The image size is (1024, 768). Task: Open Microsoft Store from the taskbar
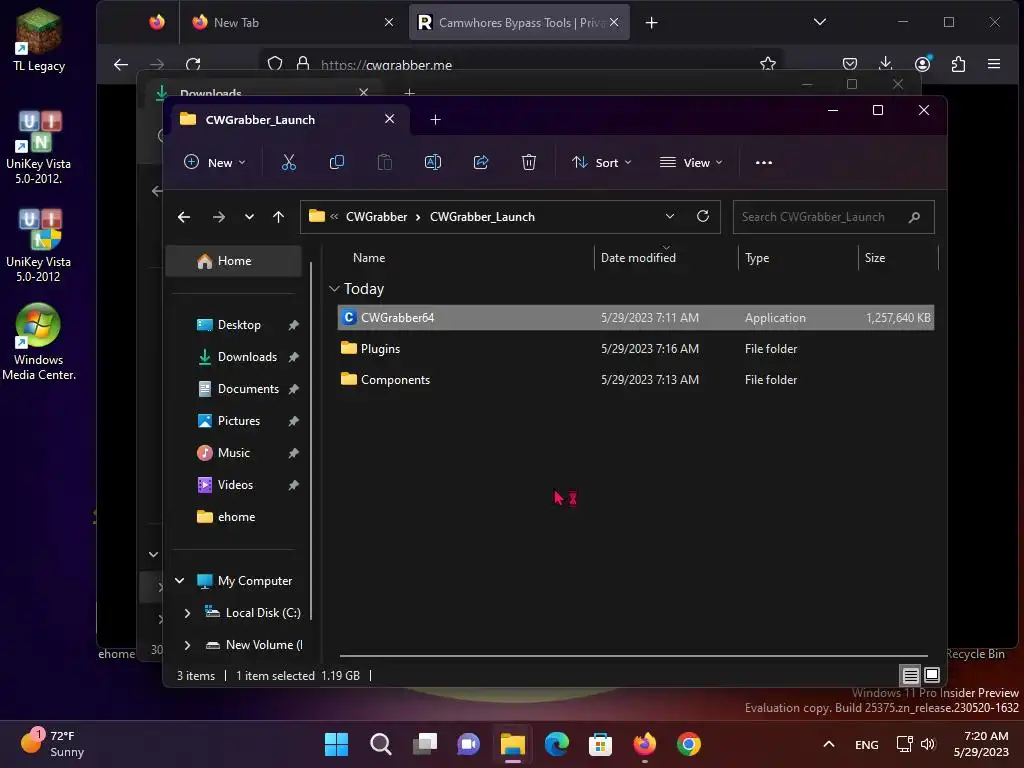tap(600, 744)
